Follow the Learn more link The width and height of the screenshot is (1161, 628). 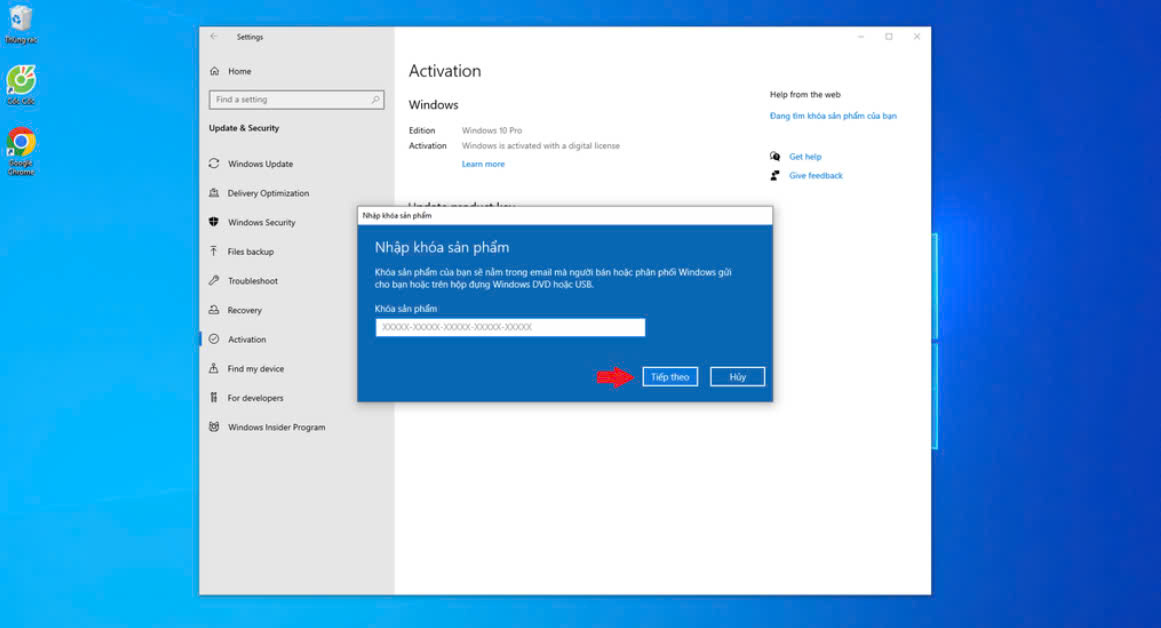(x=483, y=164)
